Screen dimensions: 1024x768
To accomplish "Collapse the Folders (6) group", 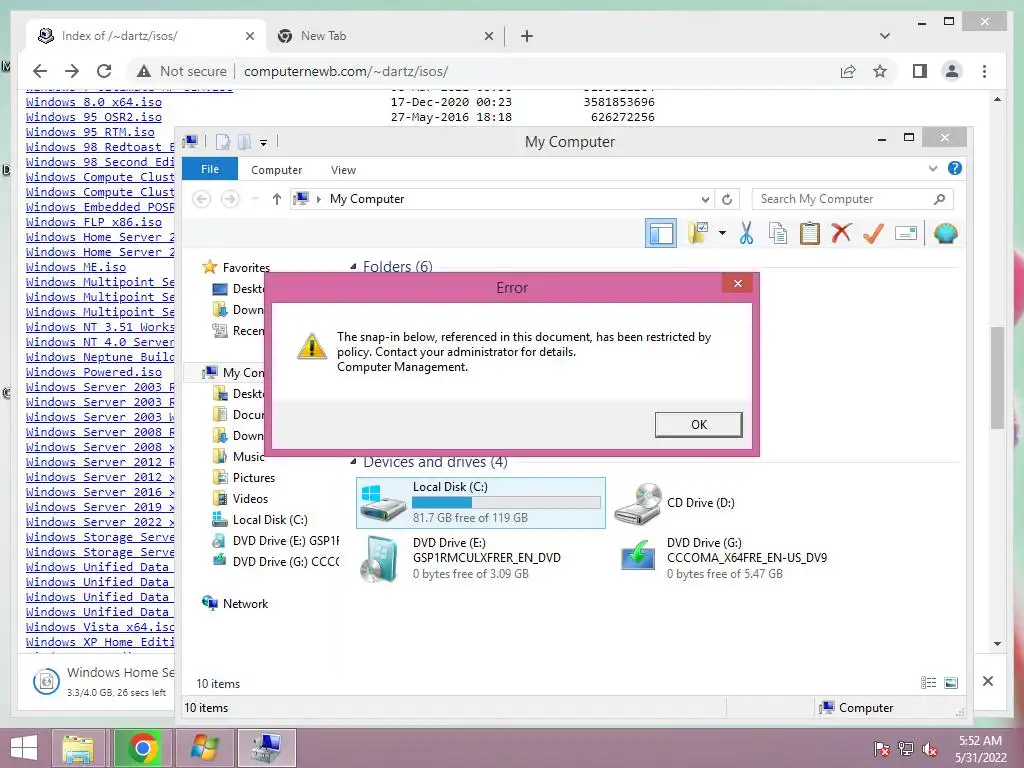I will (353, 266).
